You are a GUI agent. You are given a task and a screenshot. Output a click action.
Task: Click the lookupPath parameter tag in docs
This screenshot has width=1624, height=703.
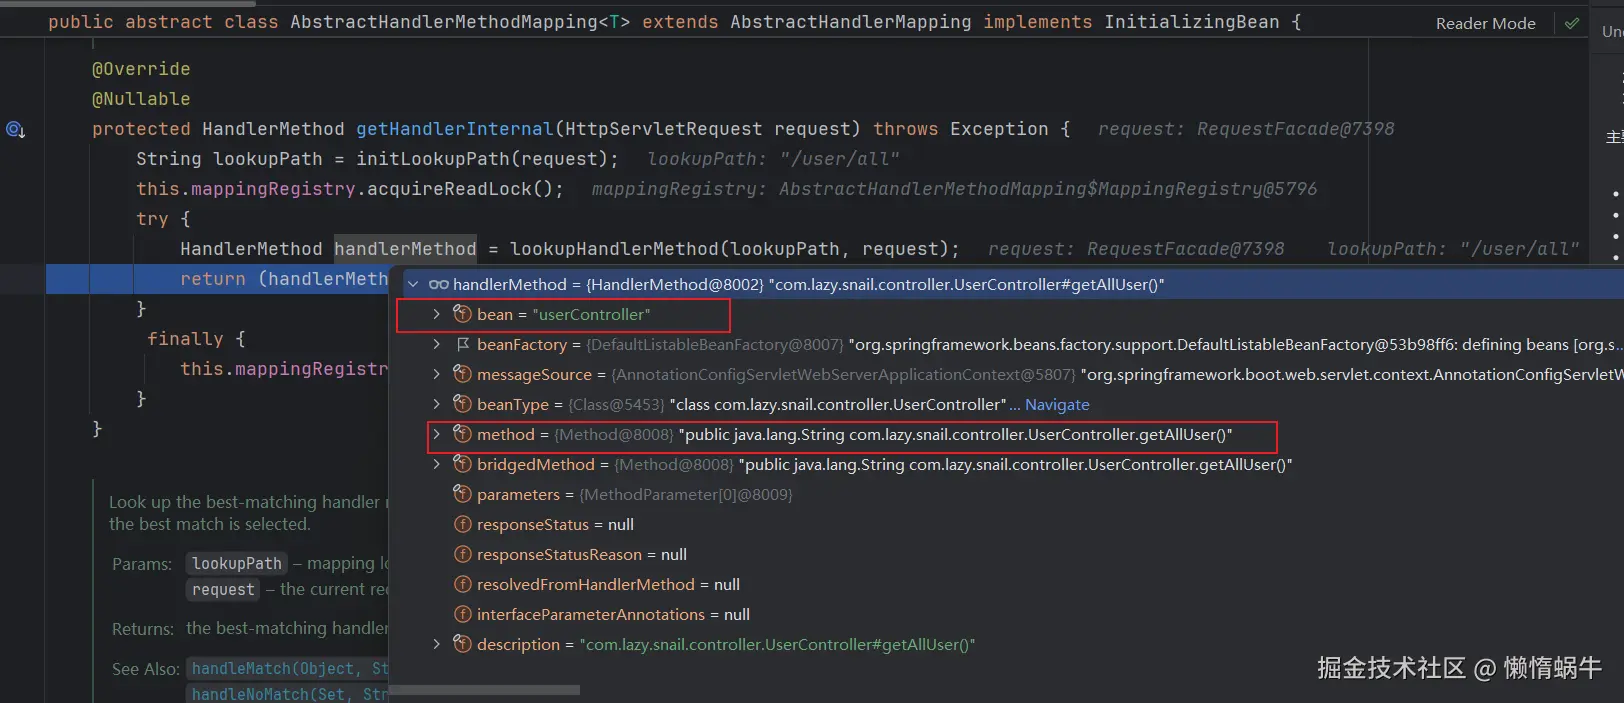point(237,563)
